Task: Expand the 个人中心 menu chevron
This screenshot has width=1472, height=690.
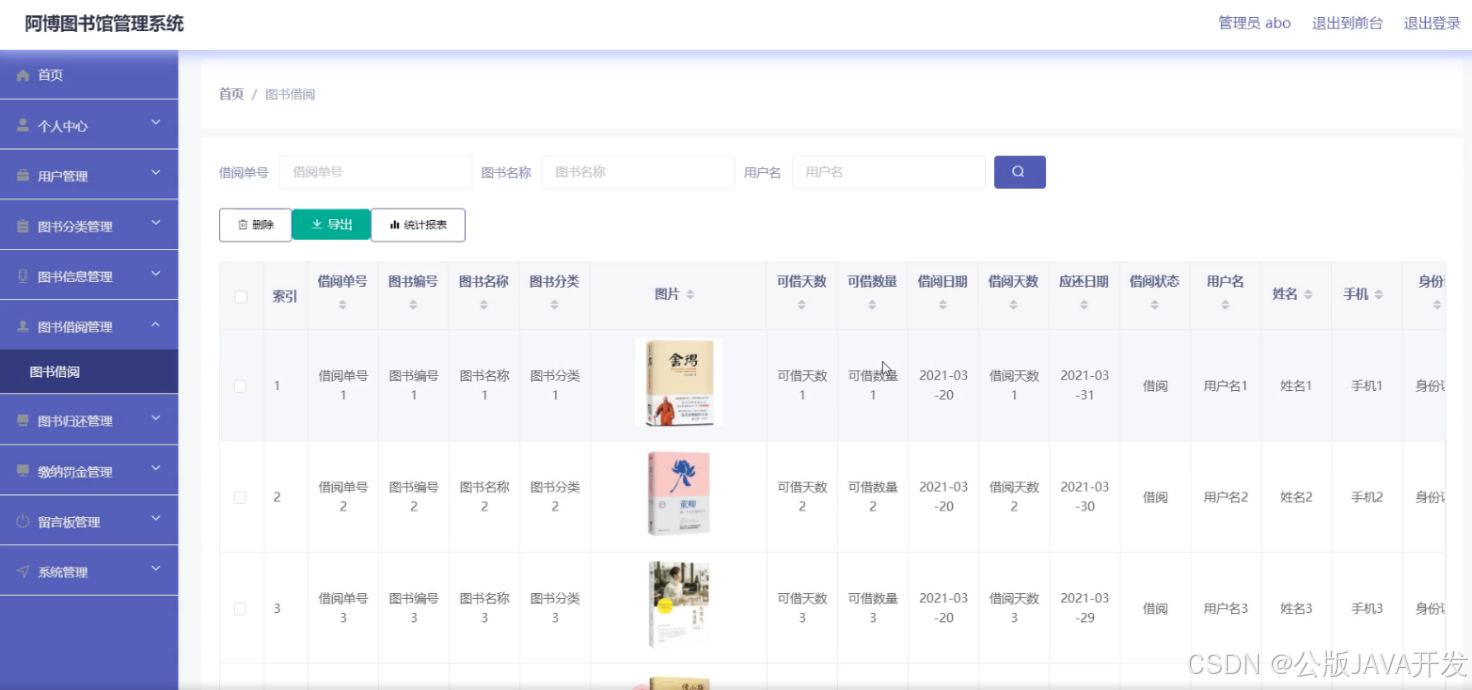Action: click(156, 123)
